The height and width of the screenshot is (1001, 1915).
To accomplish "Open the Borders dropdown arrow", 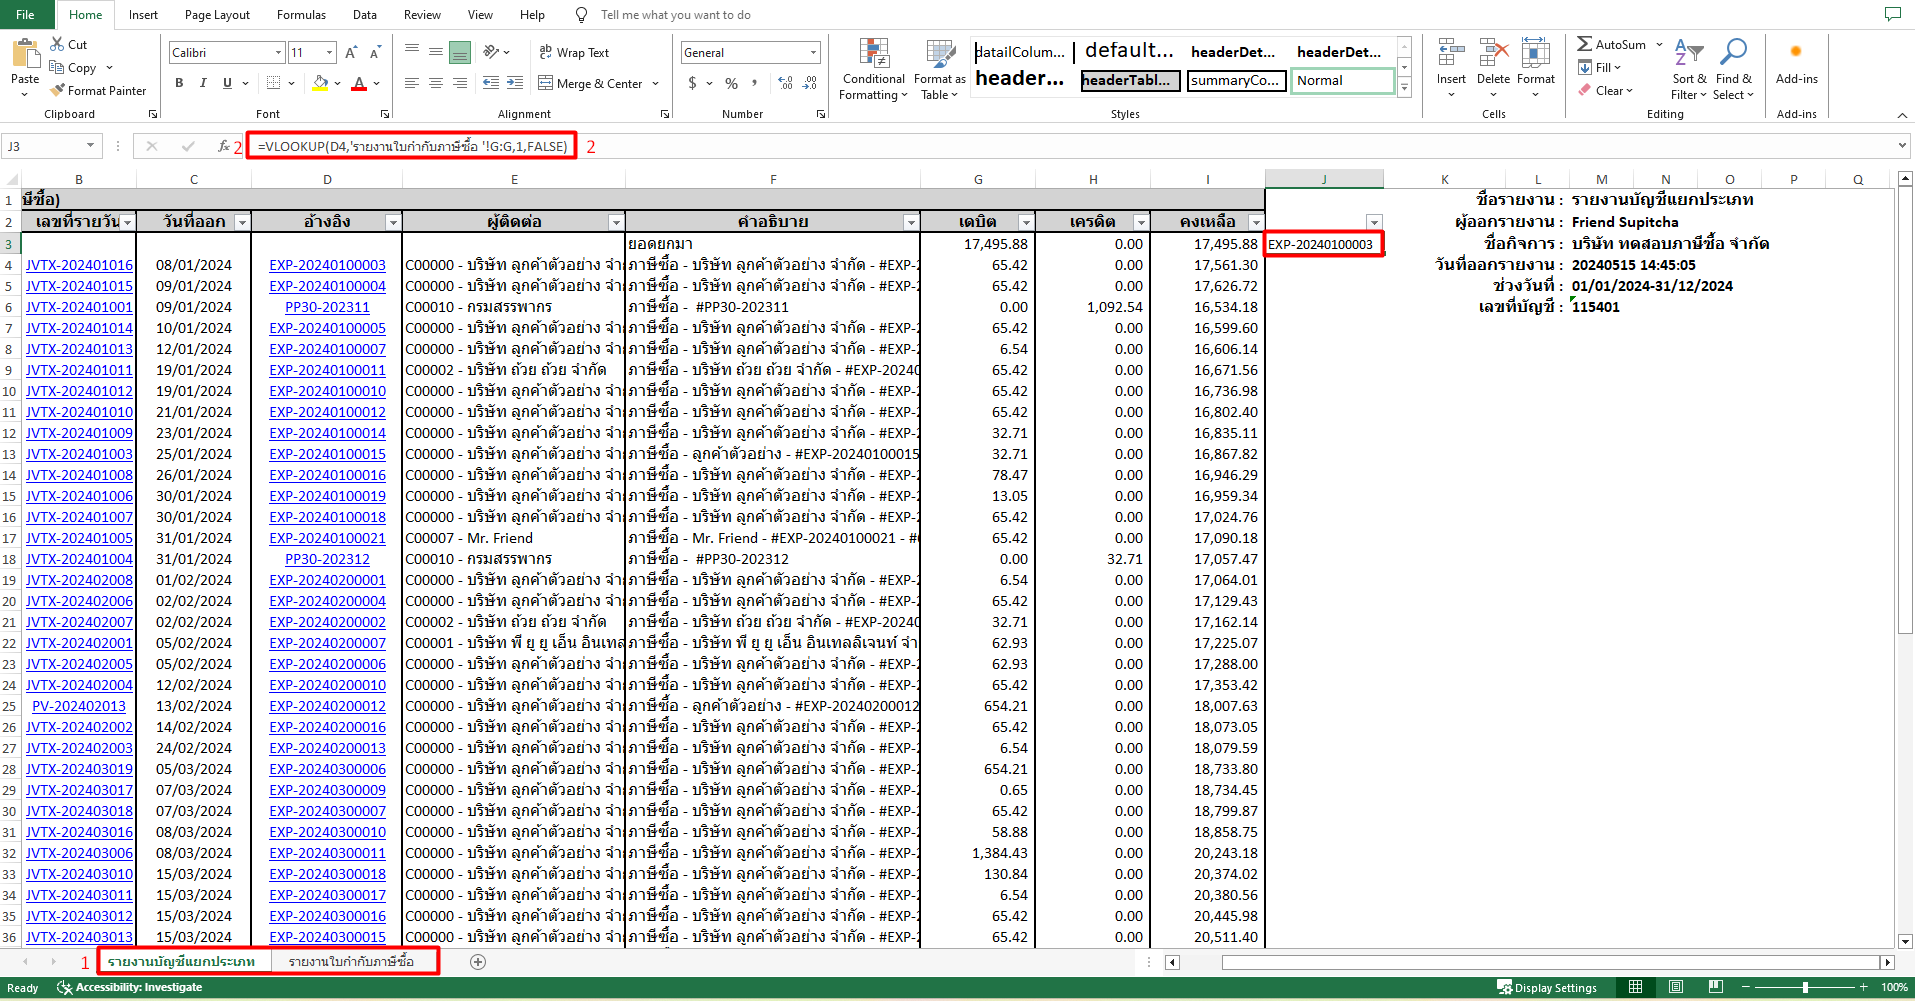I will click(291, 83).
